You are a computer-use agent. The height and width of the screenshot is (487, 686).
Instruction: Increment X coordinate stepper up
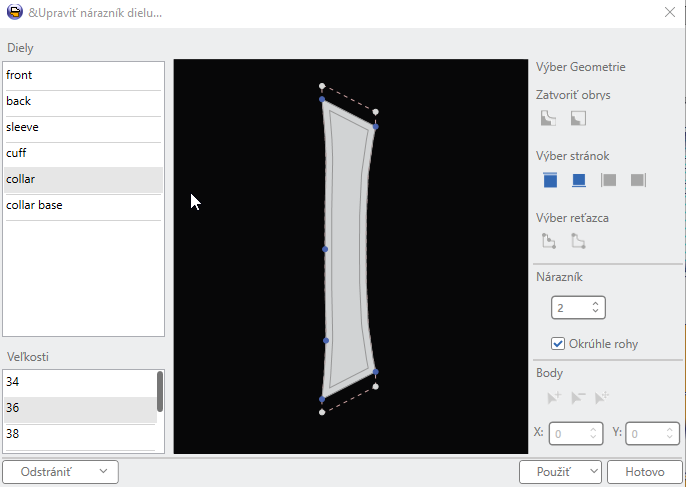tap(593, 429)
